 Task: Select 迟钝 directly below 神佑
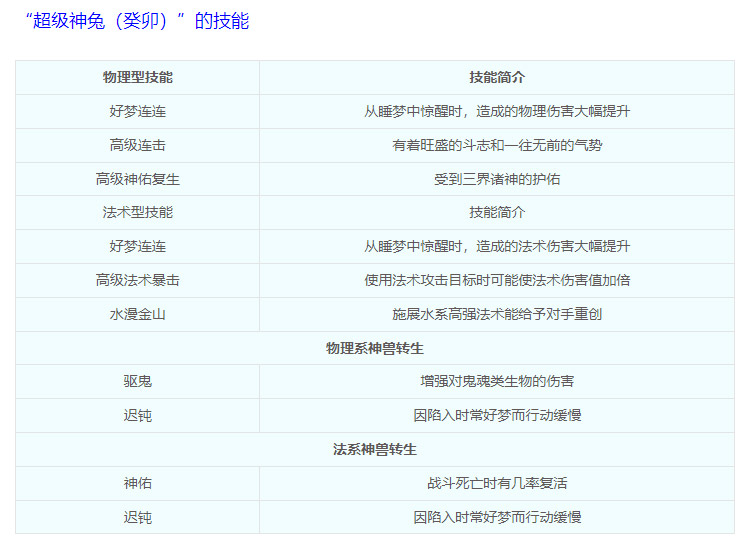pos(138,517)
